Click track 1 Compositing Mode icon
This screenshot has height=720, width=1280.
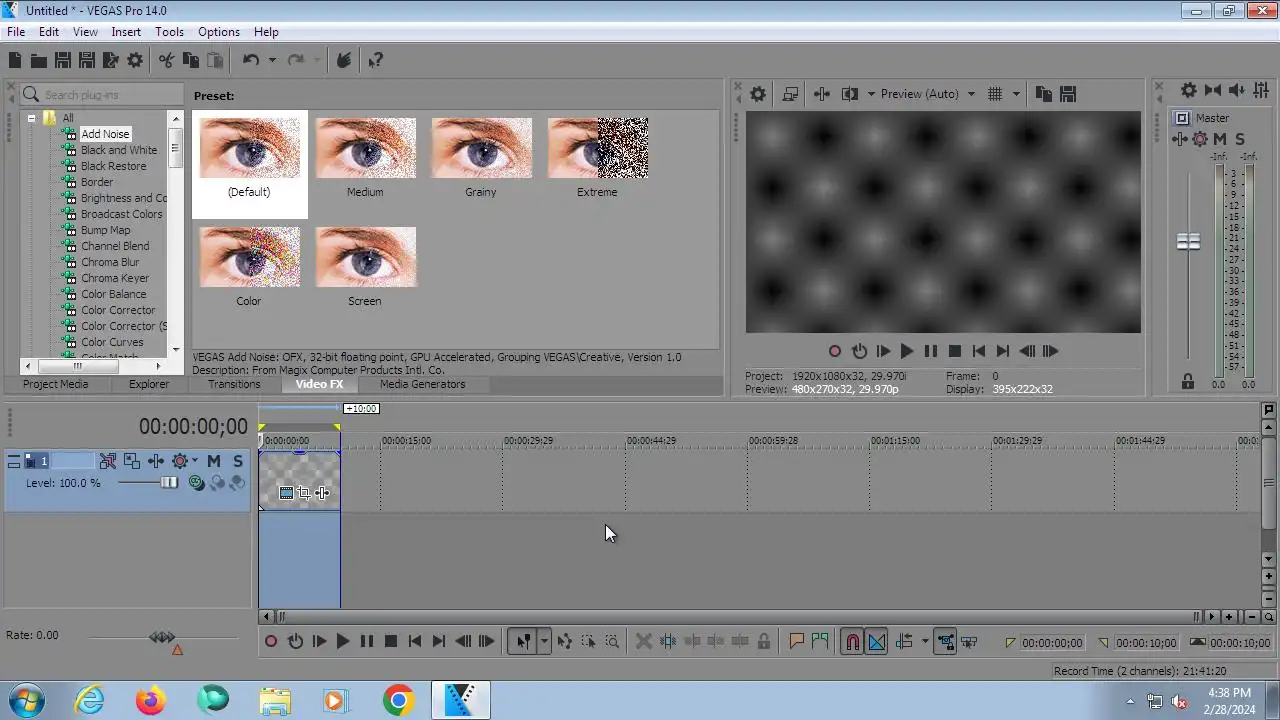tap(196, 483)
